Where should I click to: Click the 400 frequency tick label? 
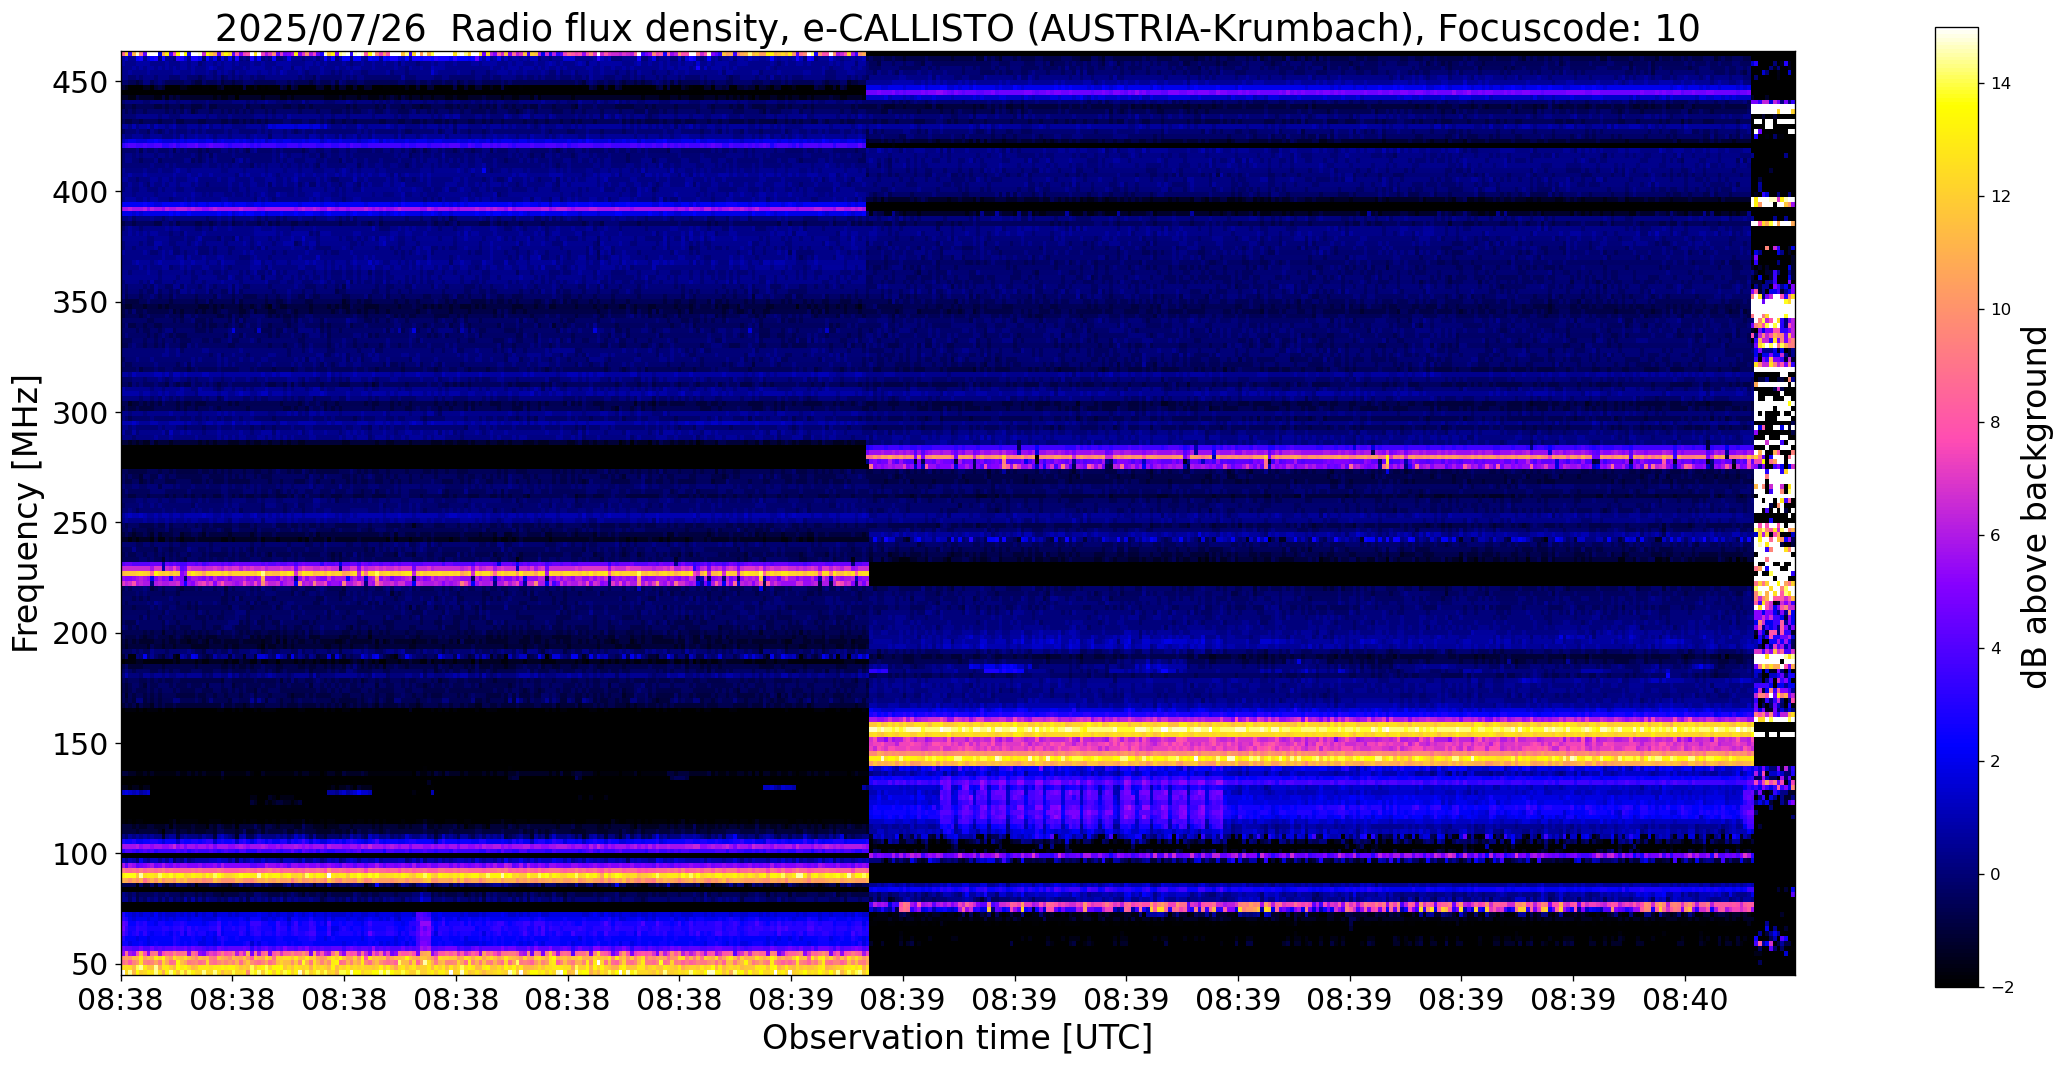pyautogui.click(x=79, y=192)
